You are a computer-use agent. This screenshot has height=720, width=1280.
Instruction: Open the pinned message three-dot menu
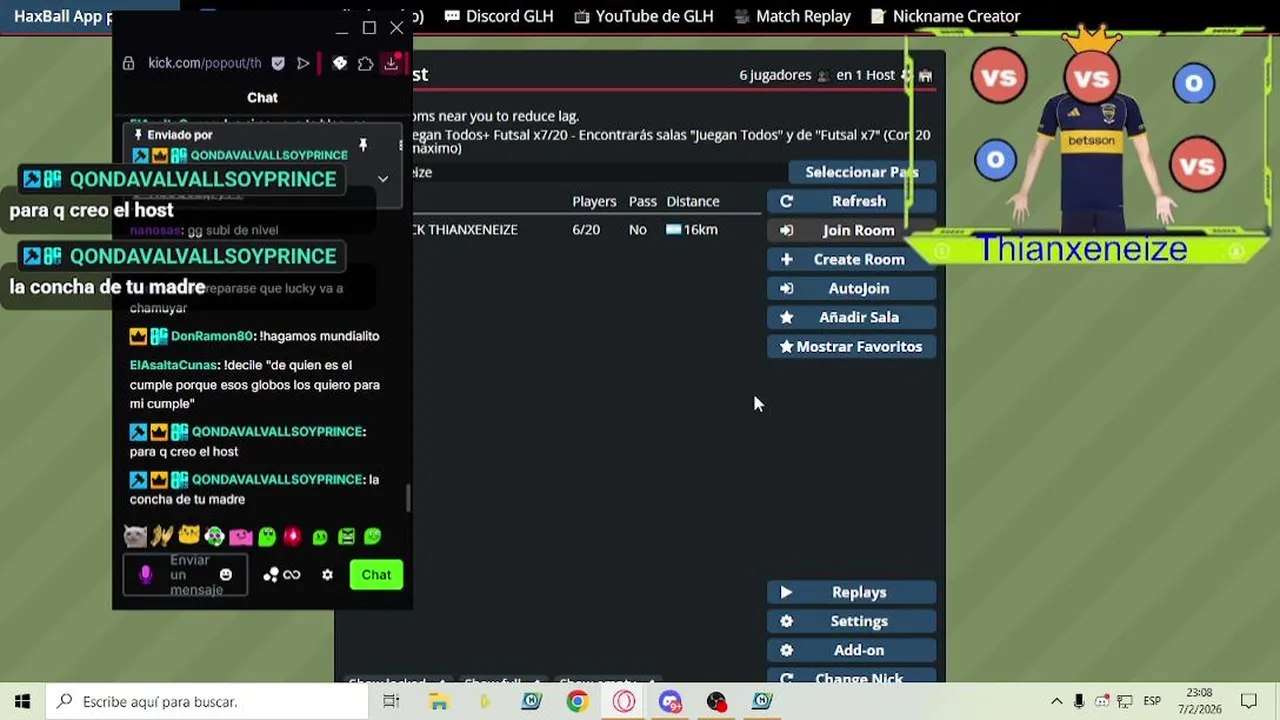pyautogui.click(x=400, y=145)
